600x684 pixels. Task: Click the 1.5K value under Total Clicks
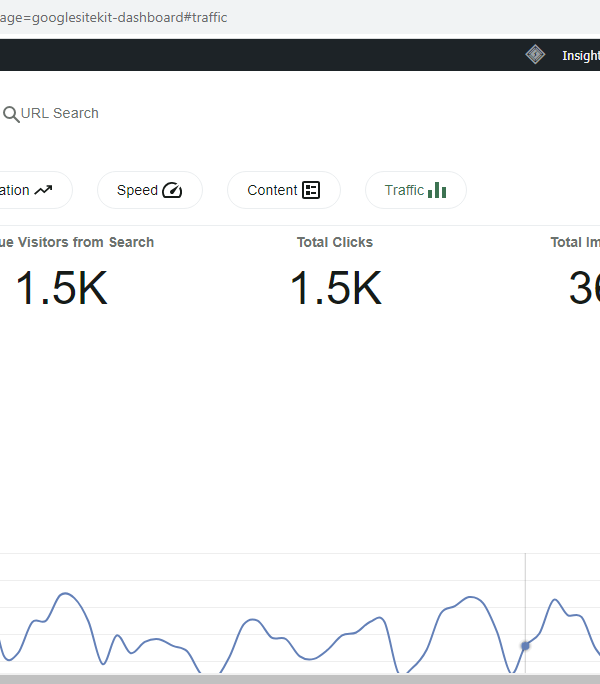pos(336,288)
